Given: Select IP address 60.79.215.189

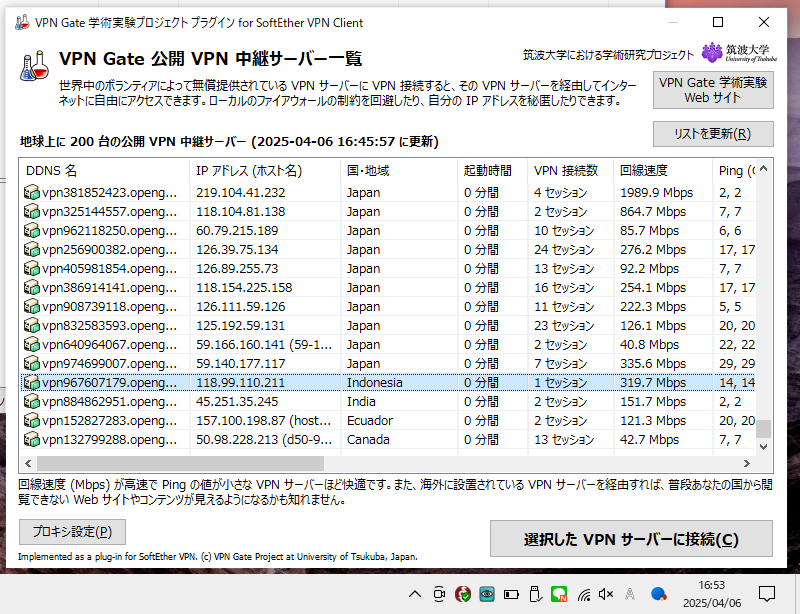Looking at the screenshot, I should coord(237,230).
